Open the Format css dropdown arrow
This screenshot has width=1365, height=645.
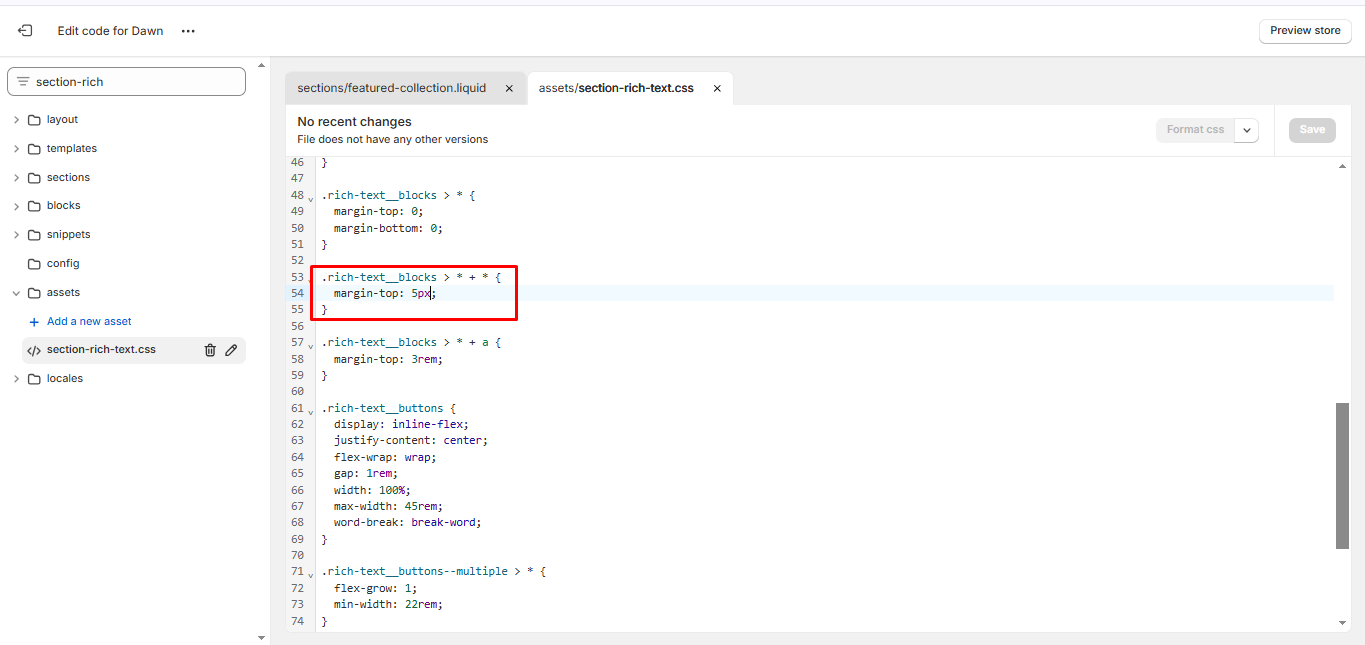pyautogui.click(x=1247, y=130)
